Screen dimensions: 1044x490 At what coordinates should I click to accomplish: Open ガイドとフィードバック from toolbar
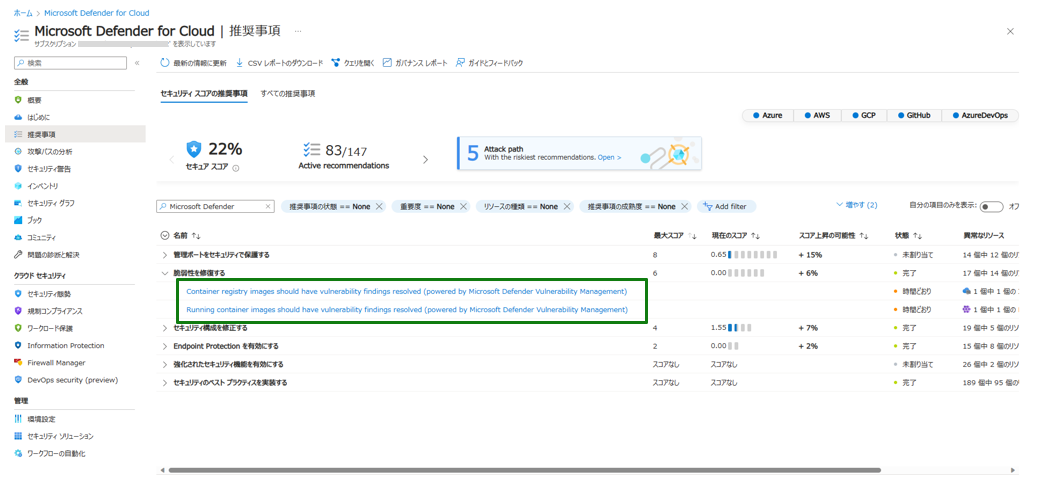(489, 63)
